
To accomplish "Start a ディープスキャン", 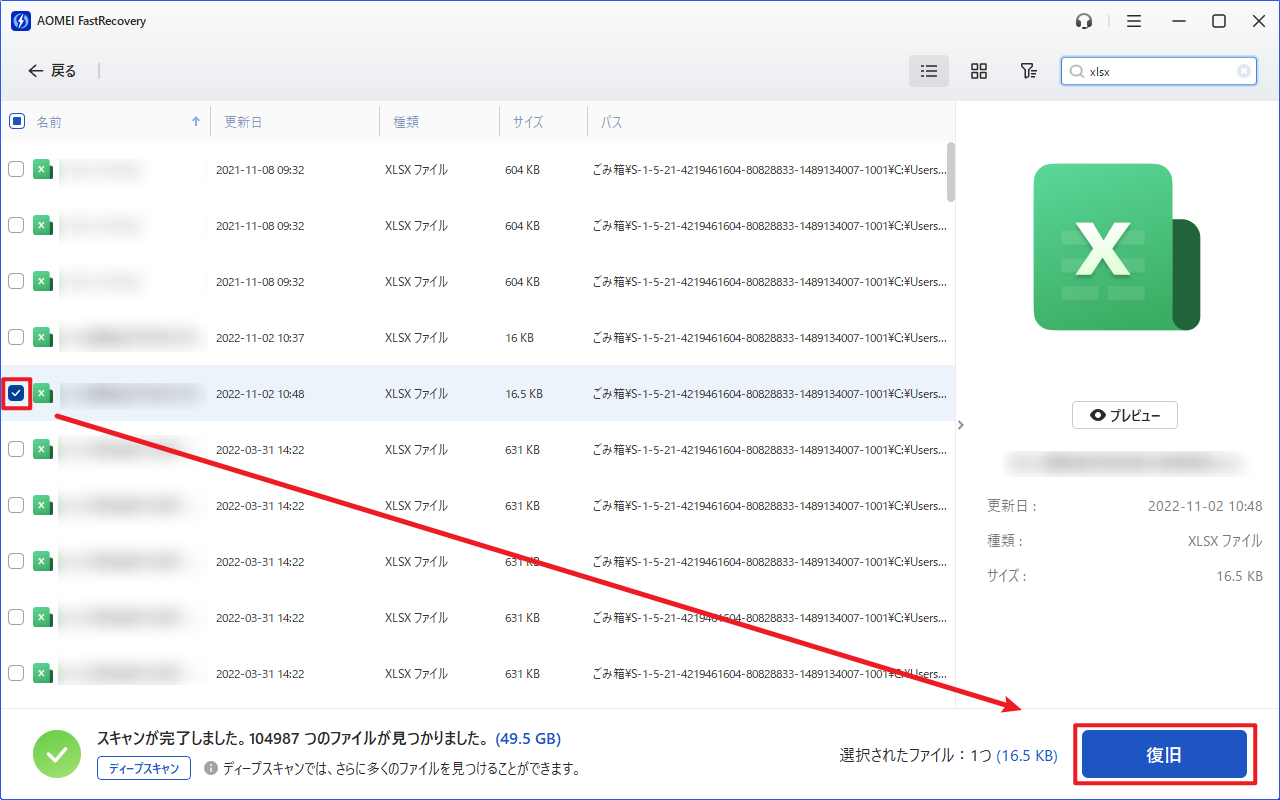I will (144, 768).
